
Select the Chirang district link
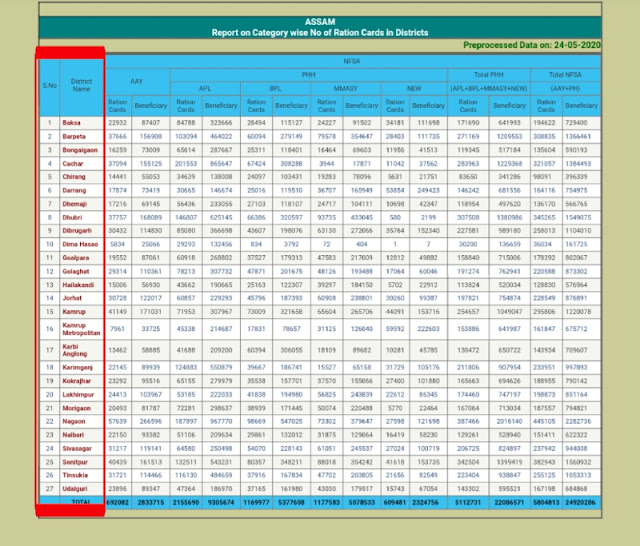[x=74, y=177]
